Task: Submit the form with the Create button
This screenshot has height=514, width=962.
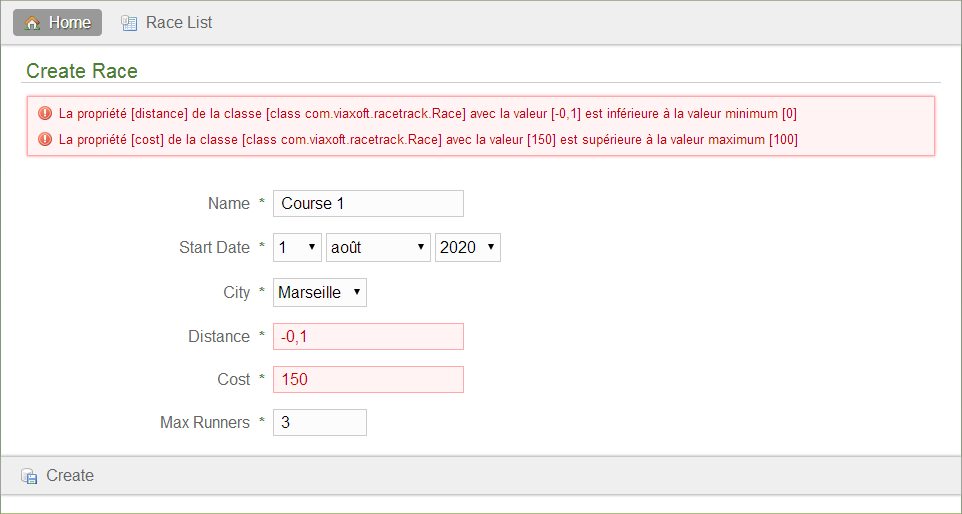Action: 58,475
